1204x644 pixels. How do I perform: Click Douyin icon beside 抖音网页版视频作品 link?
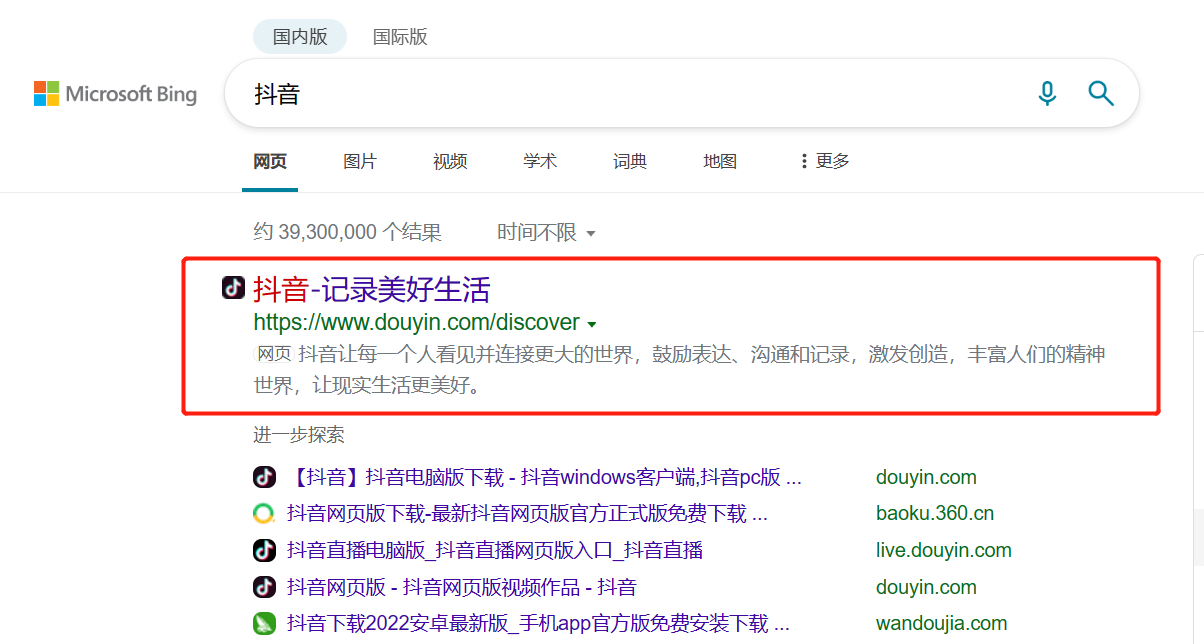tap(264, 587)
